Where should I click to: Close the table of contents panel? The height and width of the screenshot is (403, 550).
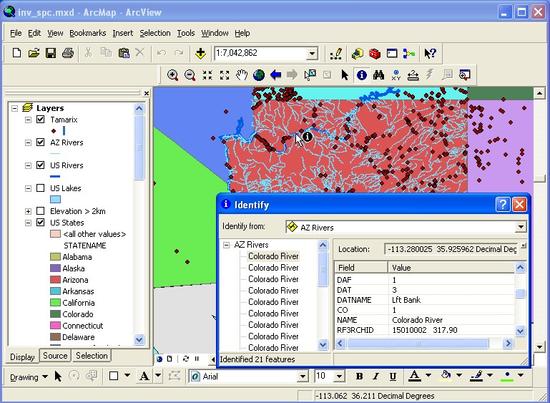pos(147,93)
